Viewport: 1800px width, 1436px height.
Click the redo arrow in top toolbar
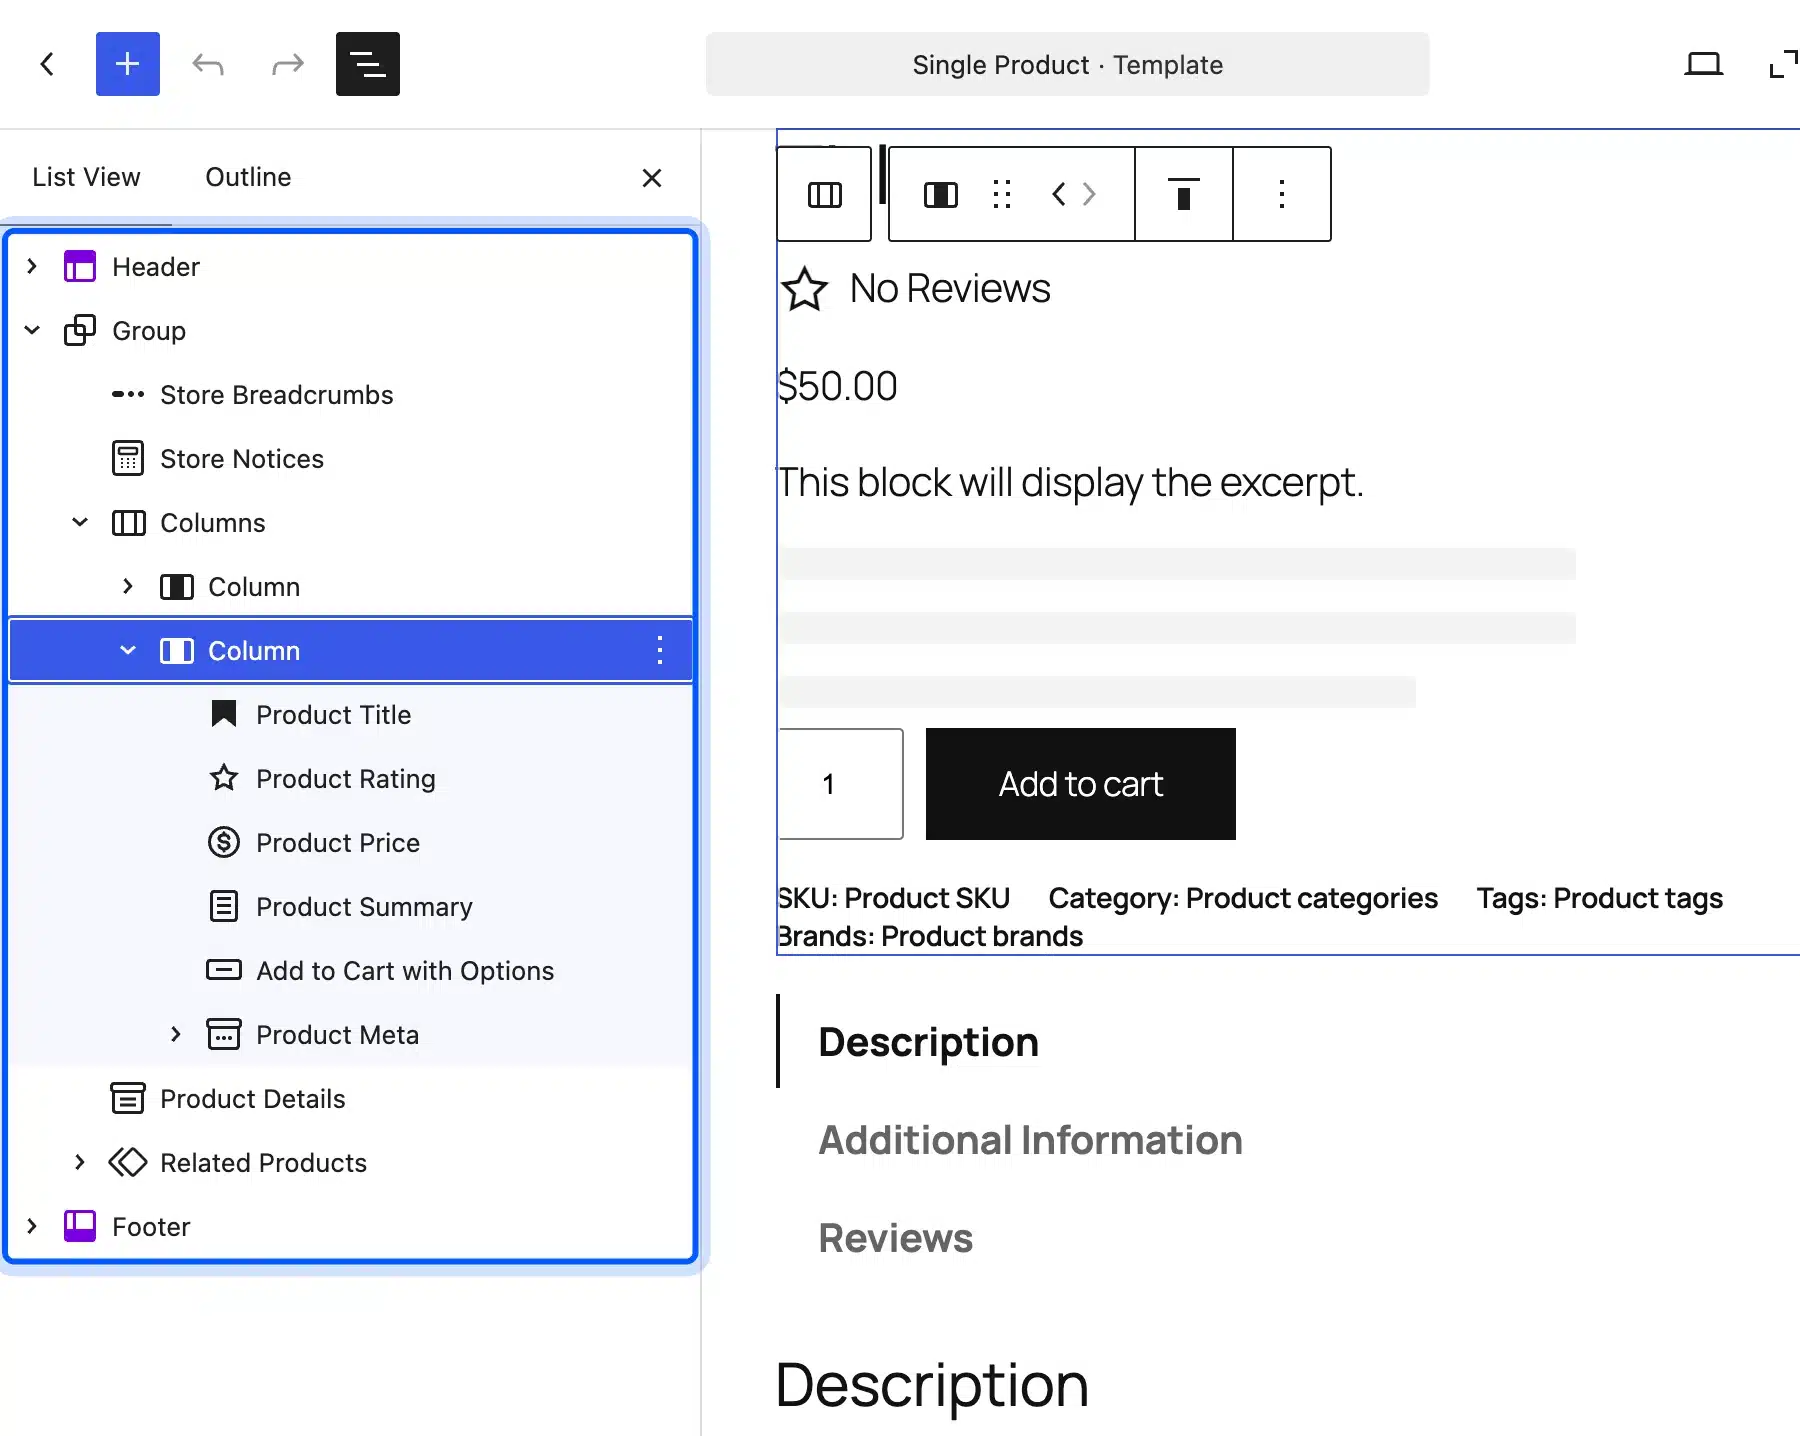coord(288,64)
